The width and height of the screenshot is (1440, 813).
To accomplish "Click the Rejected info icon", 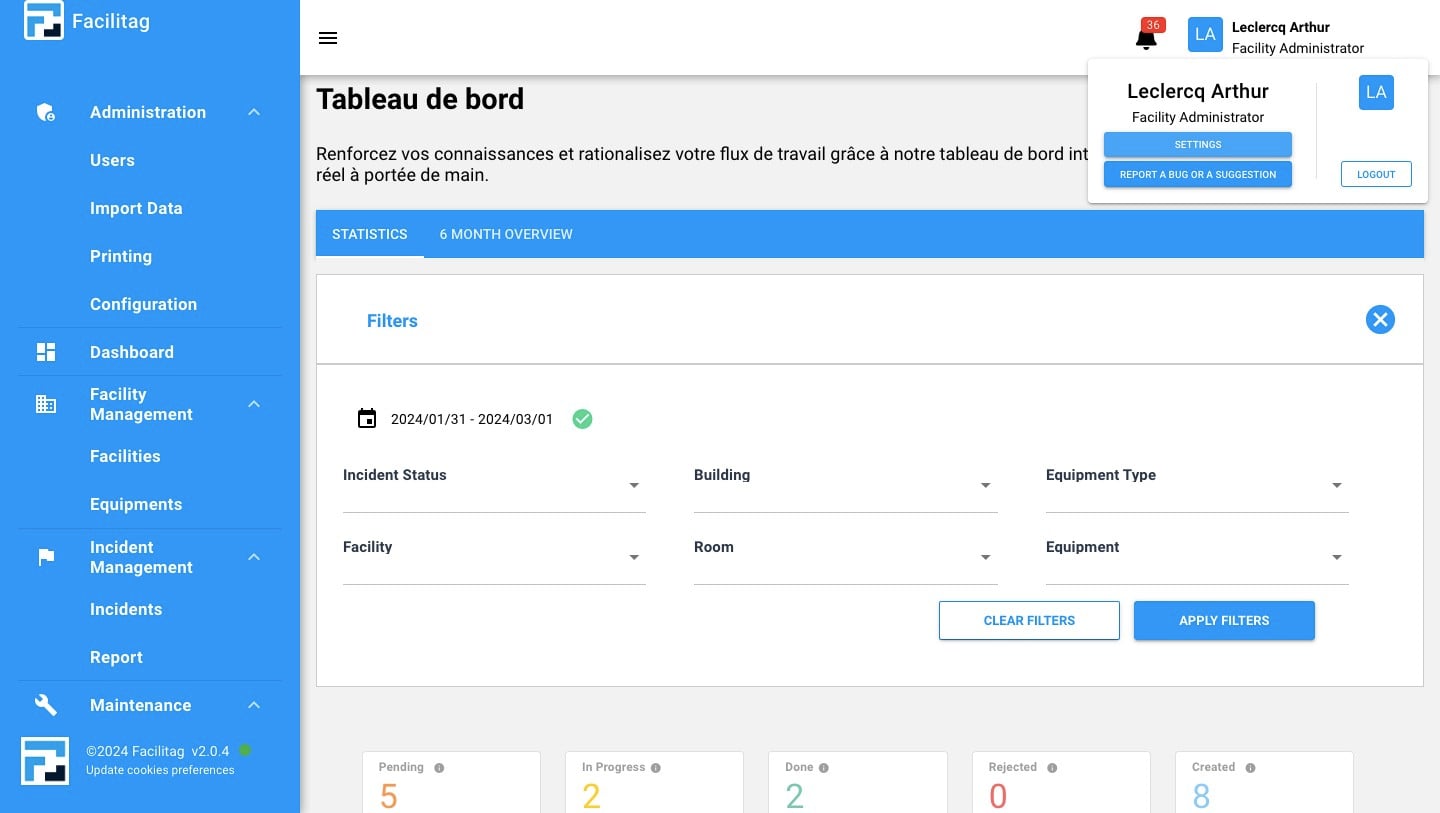I will (1052, 768).
